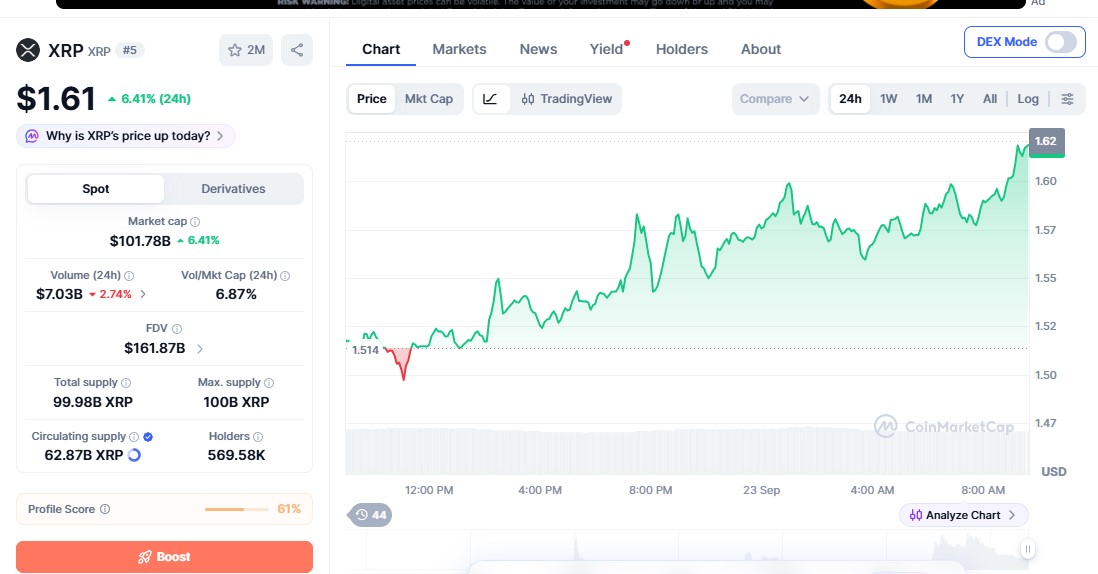Add XRP to watchlist via star
This screenshot has height=574, width=1098.
click(x=246, y=50)
